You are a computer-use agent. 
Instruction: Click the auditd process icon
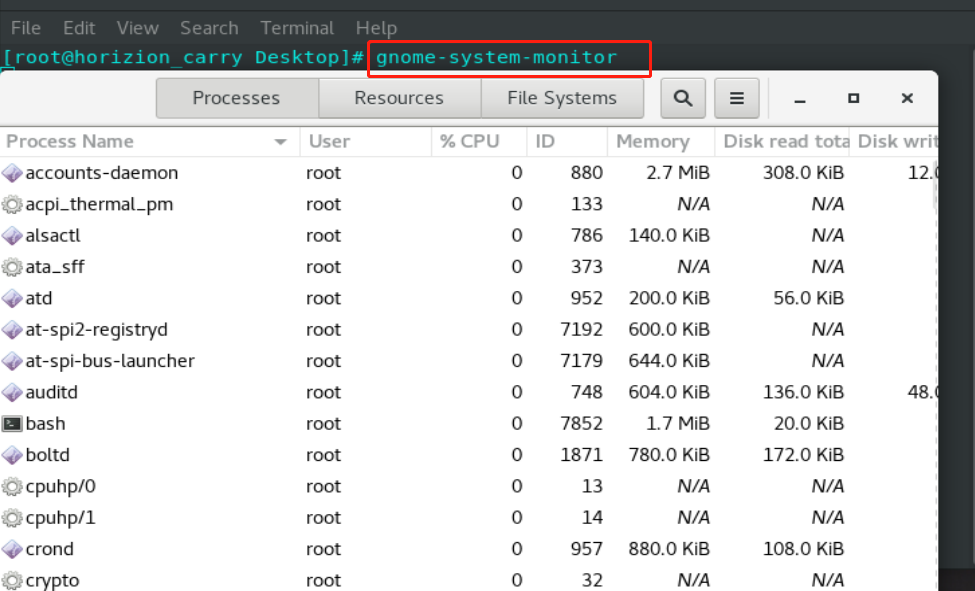12,392
